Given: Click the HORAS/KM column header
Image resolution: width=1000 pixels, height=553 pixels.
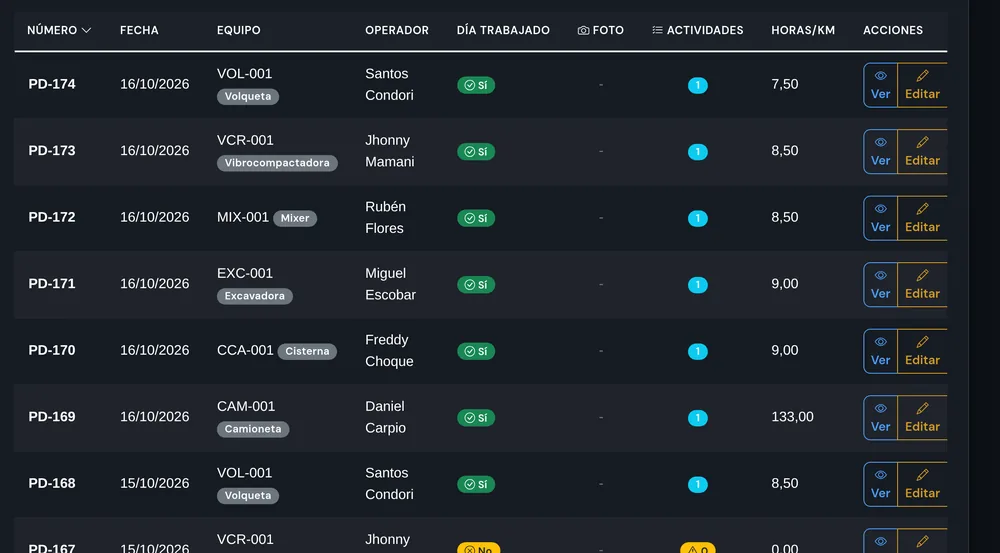Looking at the screenshot, I should (803, 30).
